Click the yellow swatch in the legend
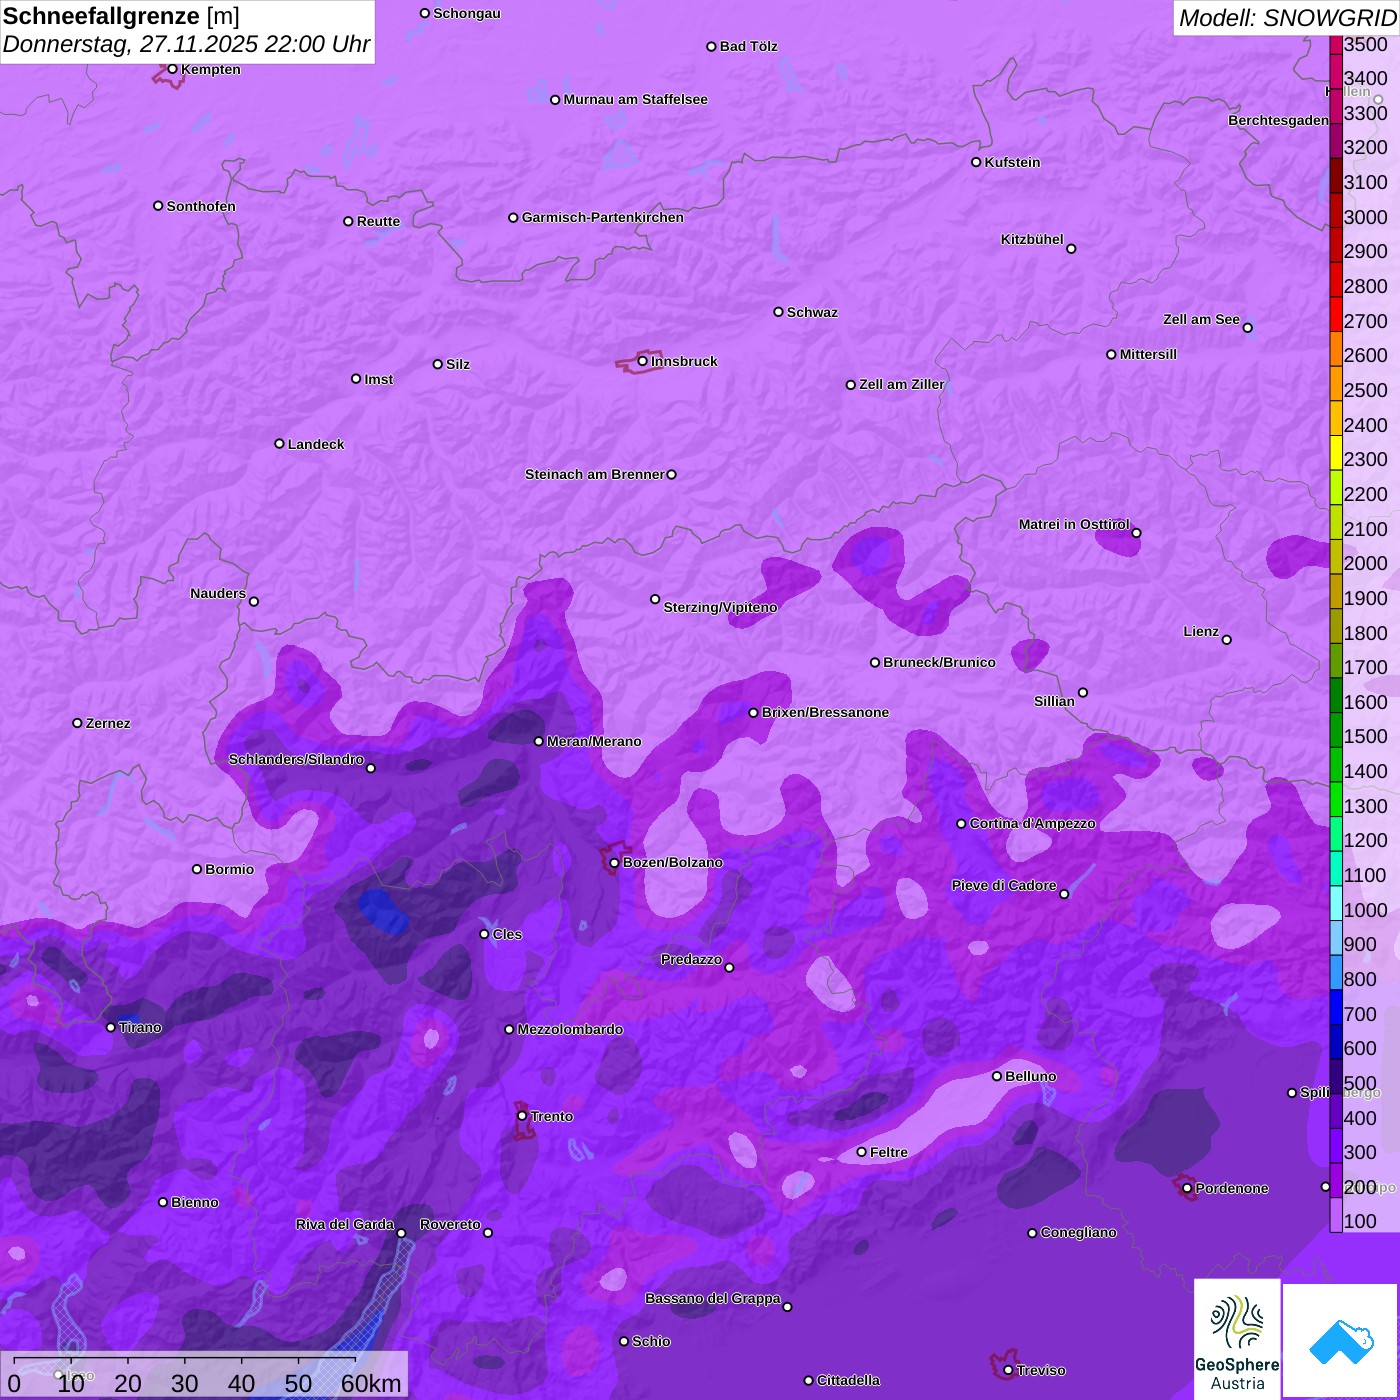The width and height of the screenshot is (1400, 1400). click(x=1336, y=453)
